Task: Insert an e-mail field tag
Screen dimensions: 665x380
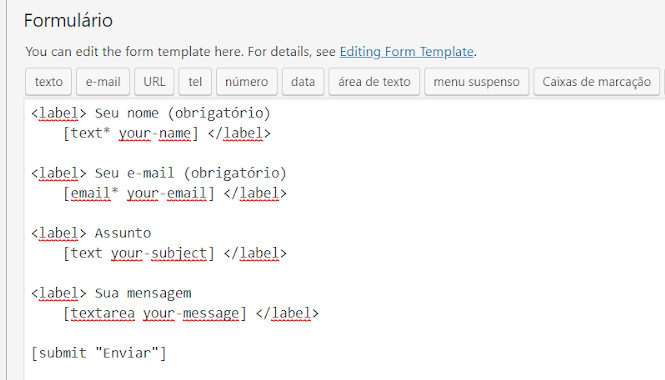Action: [103, 81]
